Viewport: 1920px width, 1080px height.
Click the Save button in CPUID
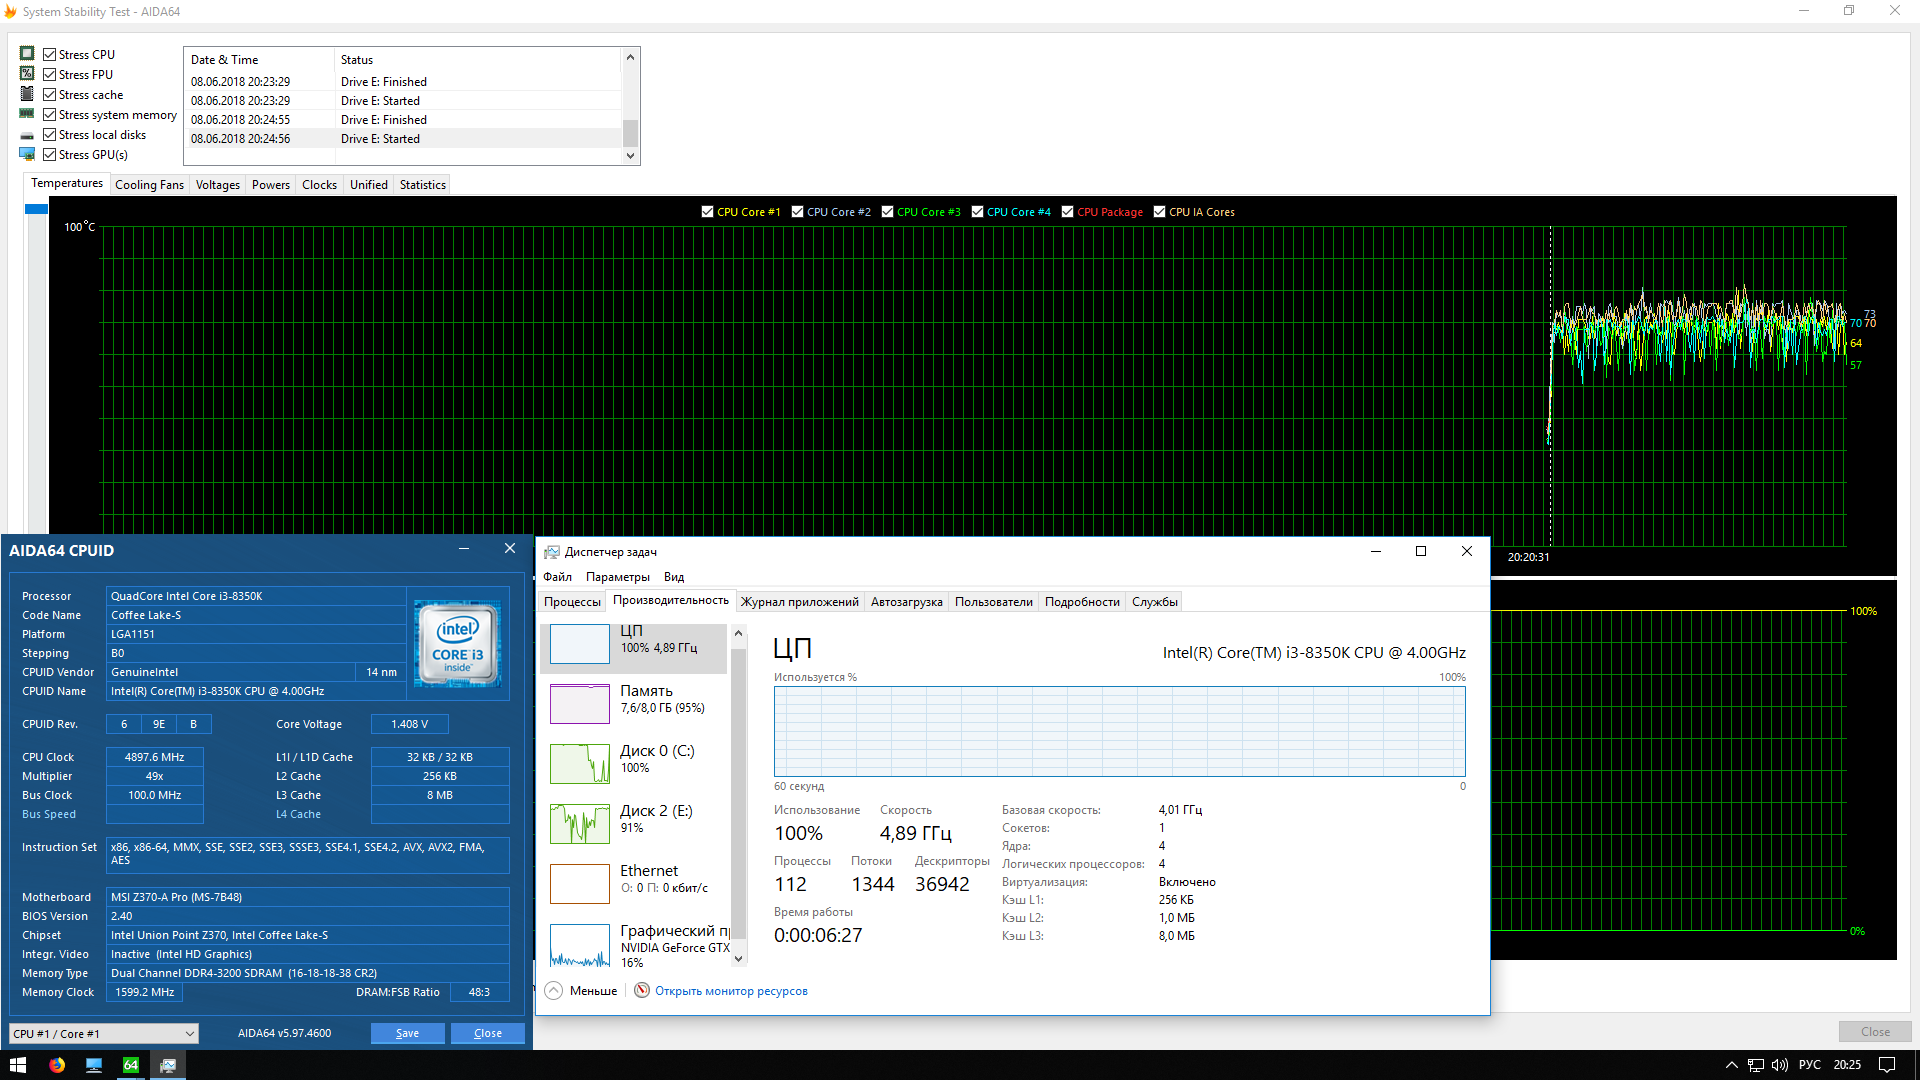tap(407, 1034)
